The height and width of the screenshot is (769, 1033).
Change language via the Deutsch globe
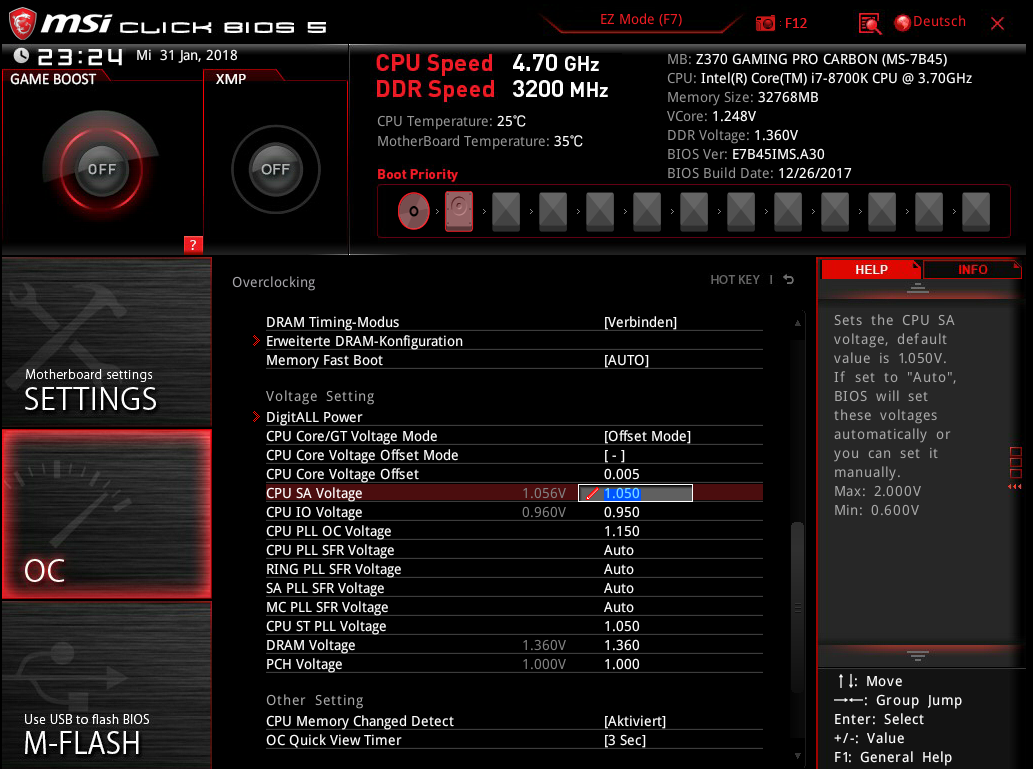pos(930,22)
